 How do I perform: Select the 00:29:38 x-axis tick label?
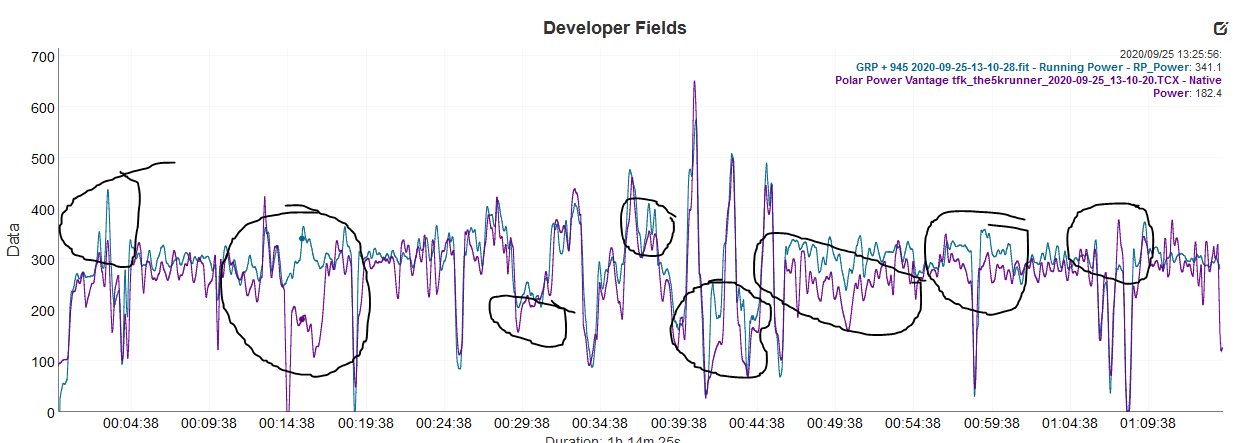click(x=522, y=424)
